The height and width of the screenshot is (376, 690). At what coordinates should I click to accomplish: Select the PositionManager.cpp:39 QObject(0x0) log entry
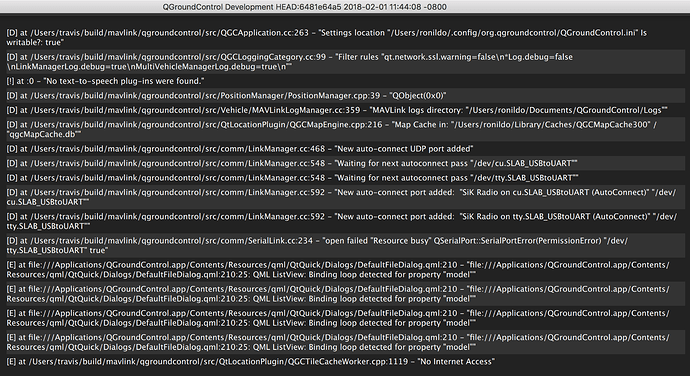pyautogui.click(x=345, y=96)
